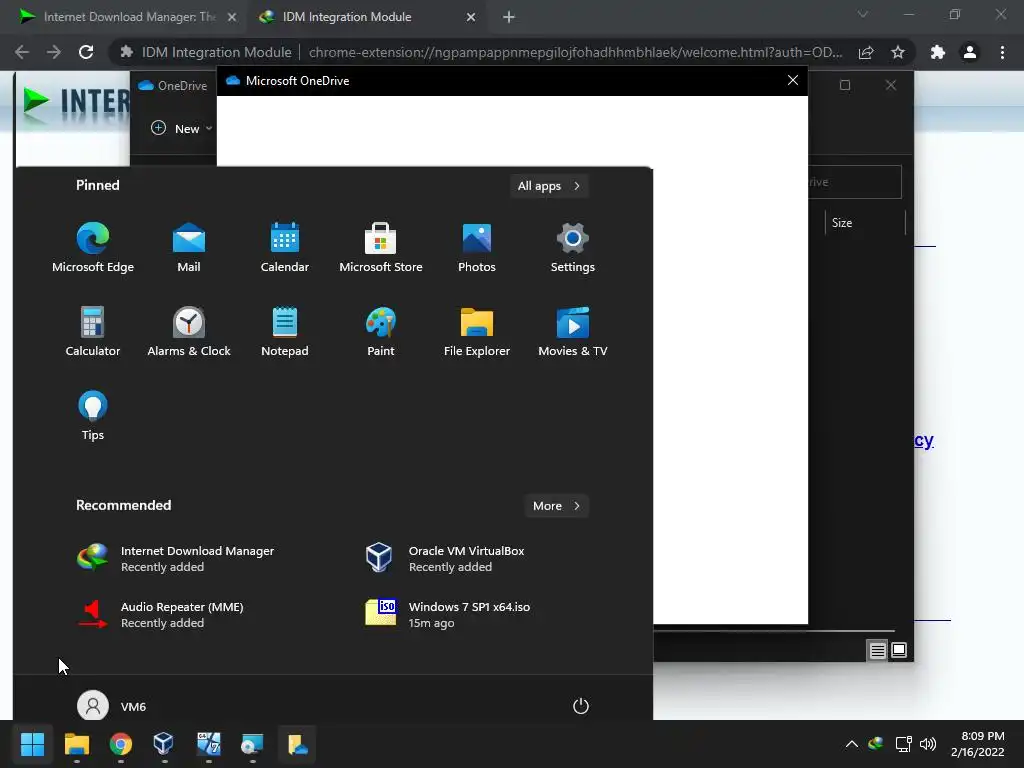1024x768 pixels.
Task: Open the Tips app
Action: [93, 416]
